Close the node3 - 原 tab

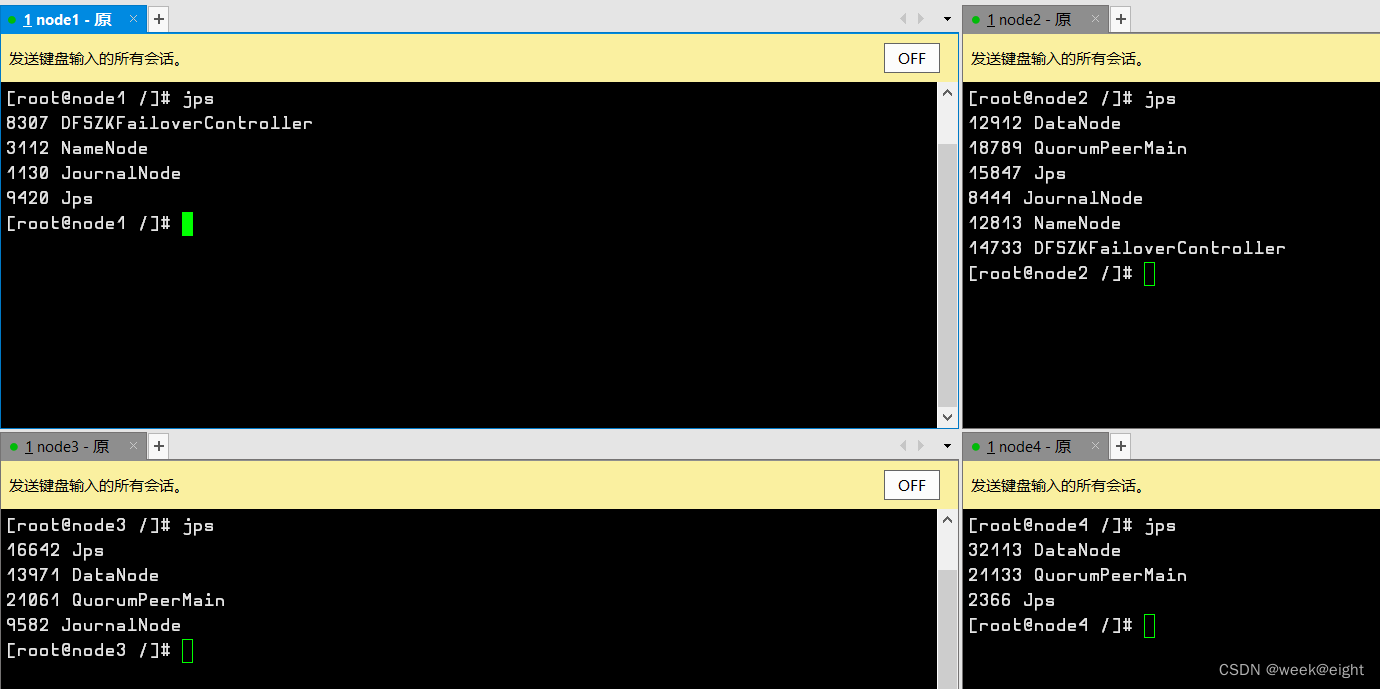(x=133, y=446)
